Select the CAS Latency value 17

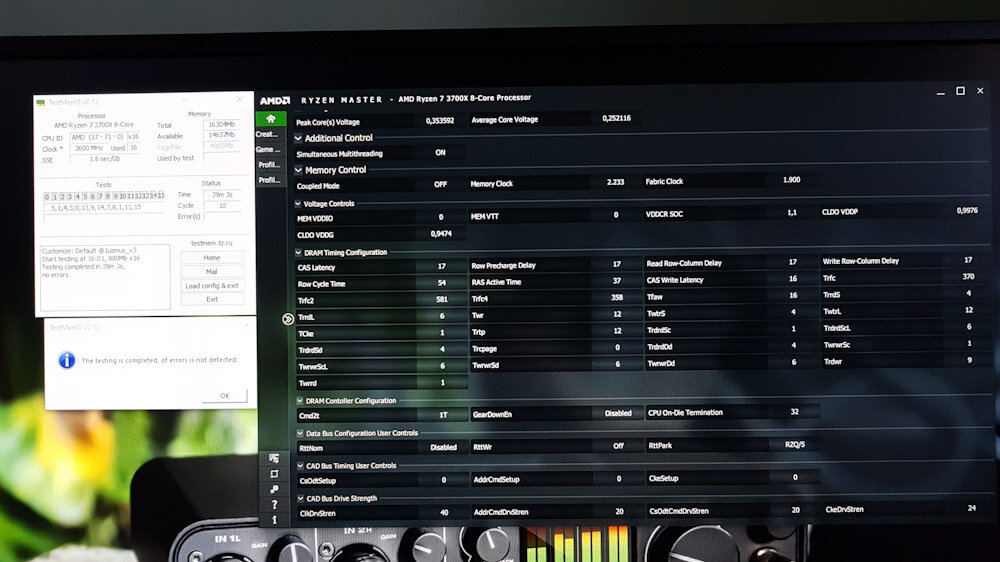[441, 267]
